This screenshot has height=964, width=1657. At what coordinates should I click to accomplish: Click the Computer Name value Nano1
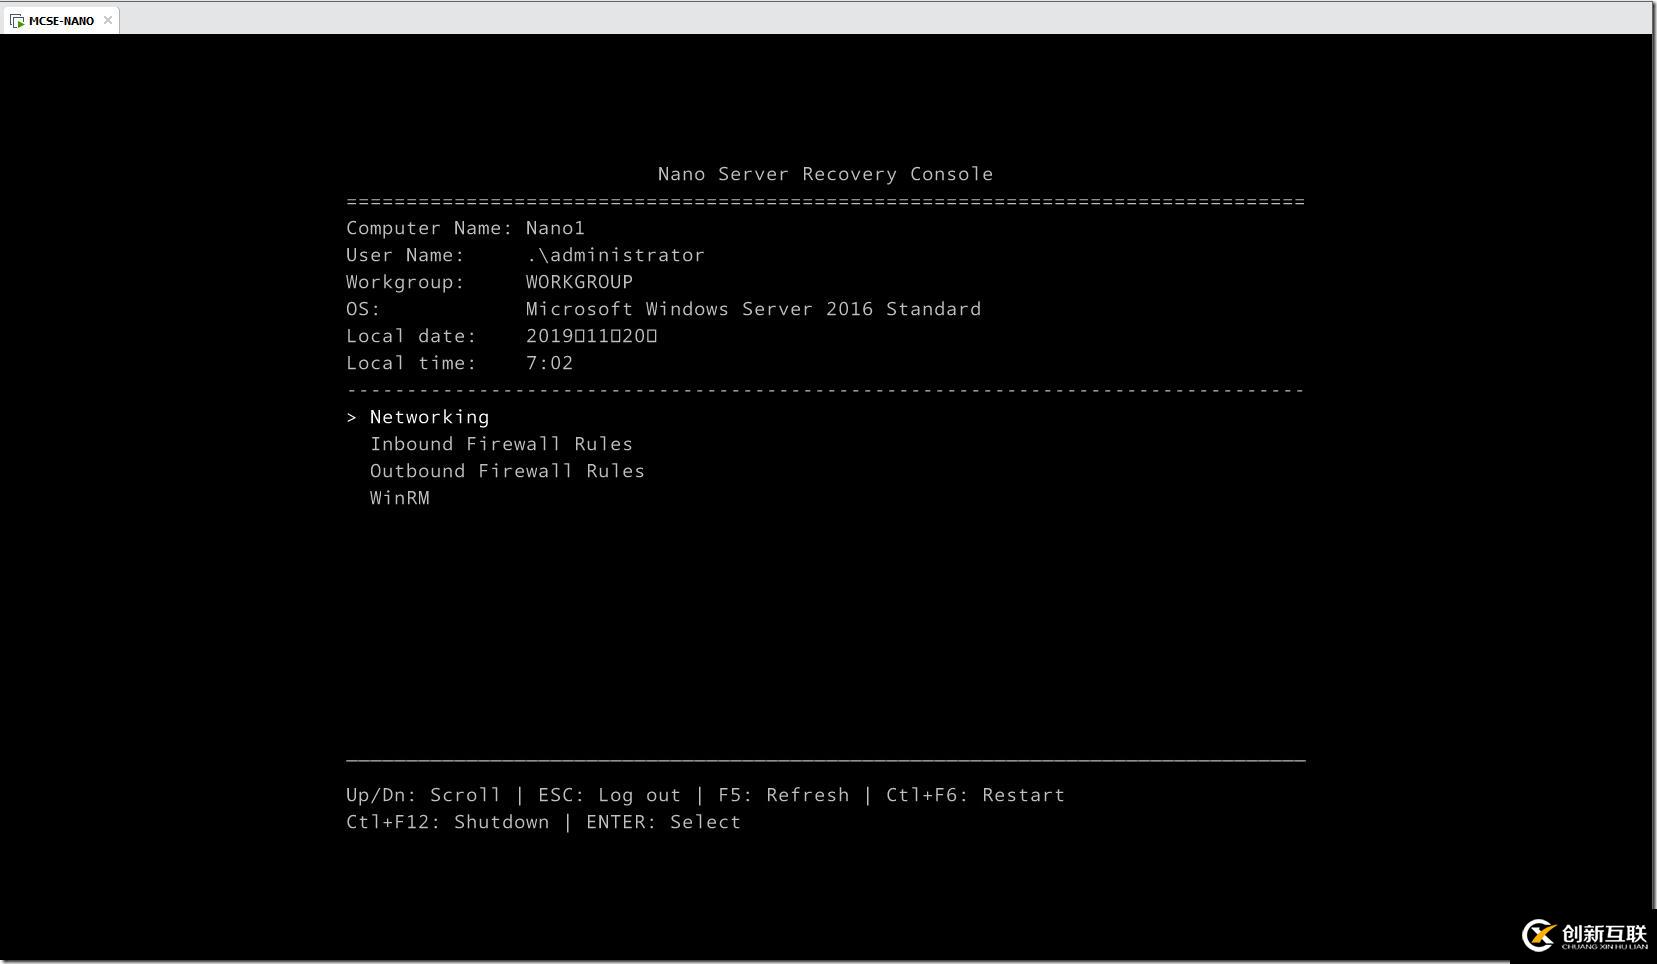coord(555,228)
